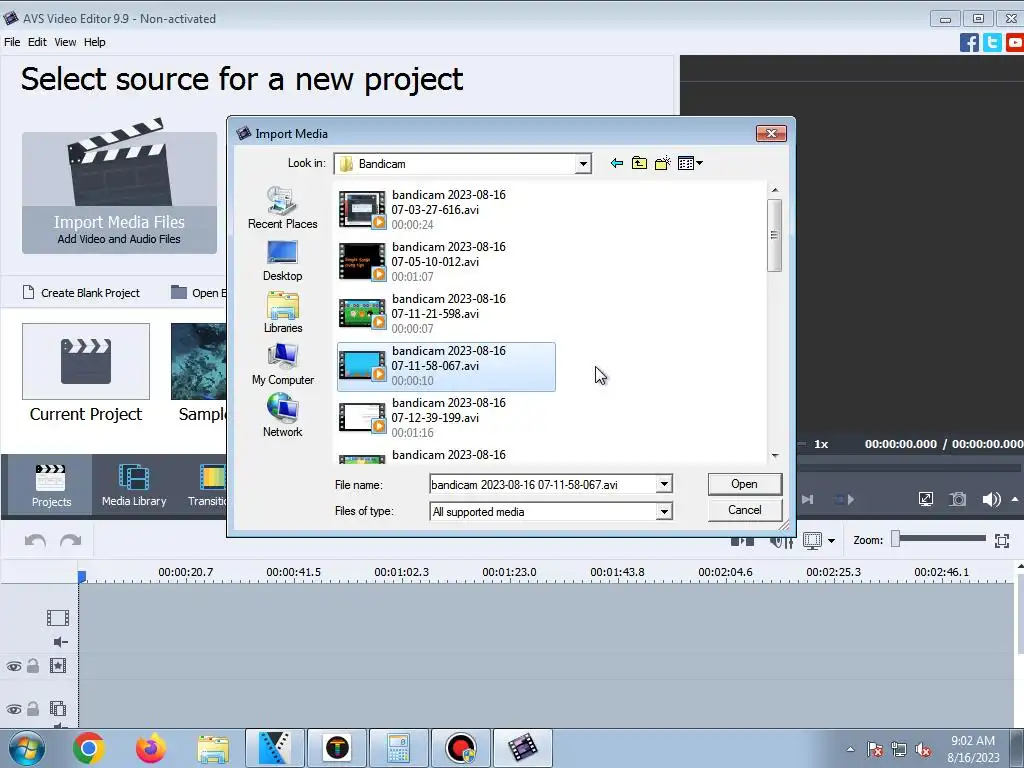The height and width of the screenshot is (768, 1024).
Task: Click scroll down arrow in file list
Action: (x=775, y=455)
